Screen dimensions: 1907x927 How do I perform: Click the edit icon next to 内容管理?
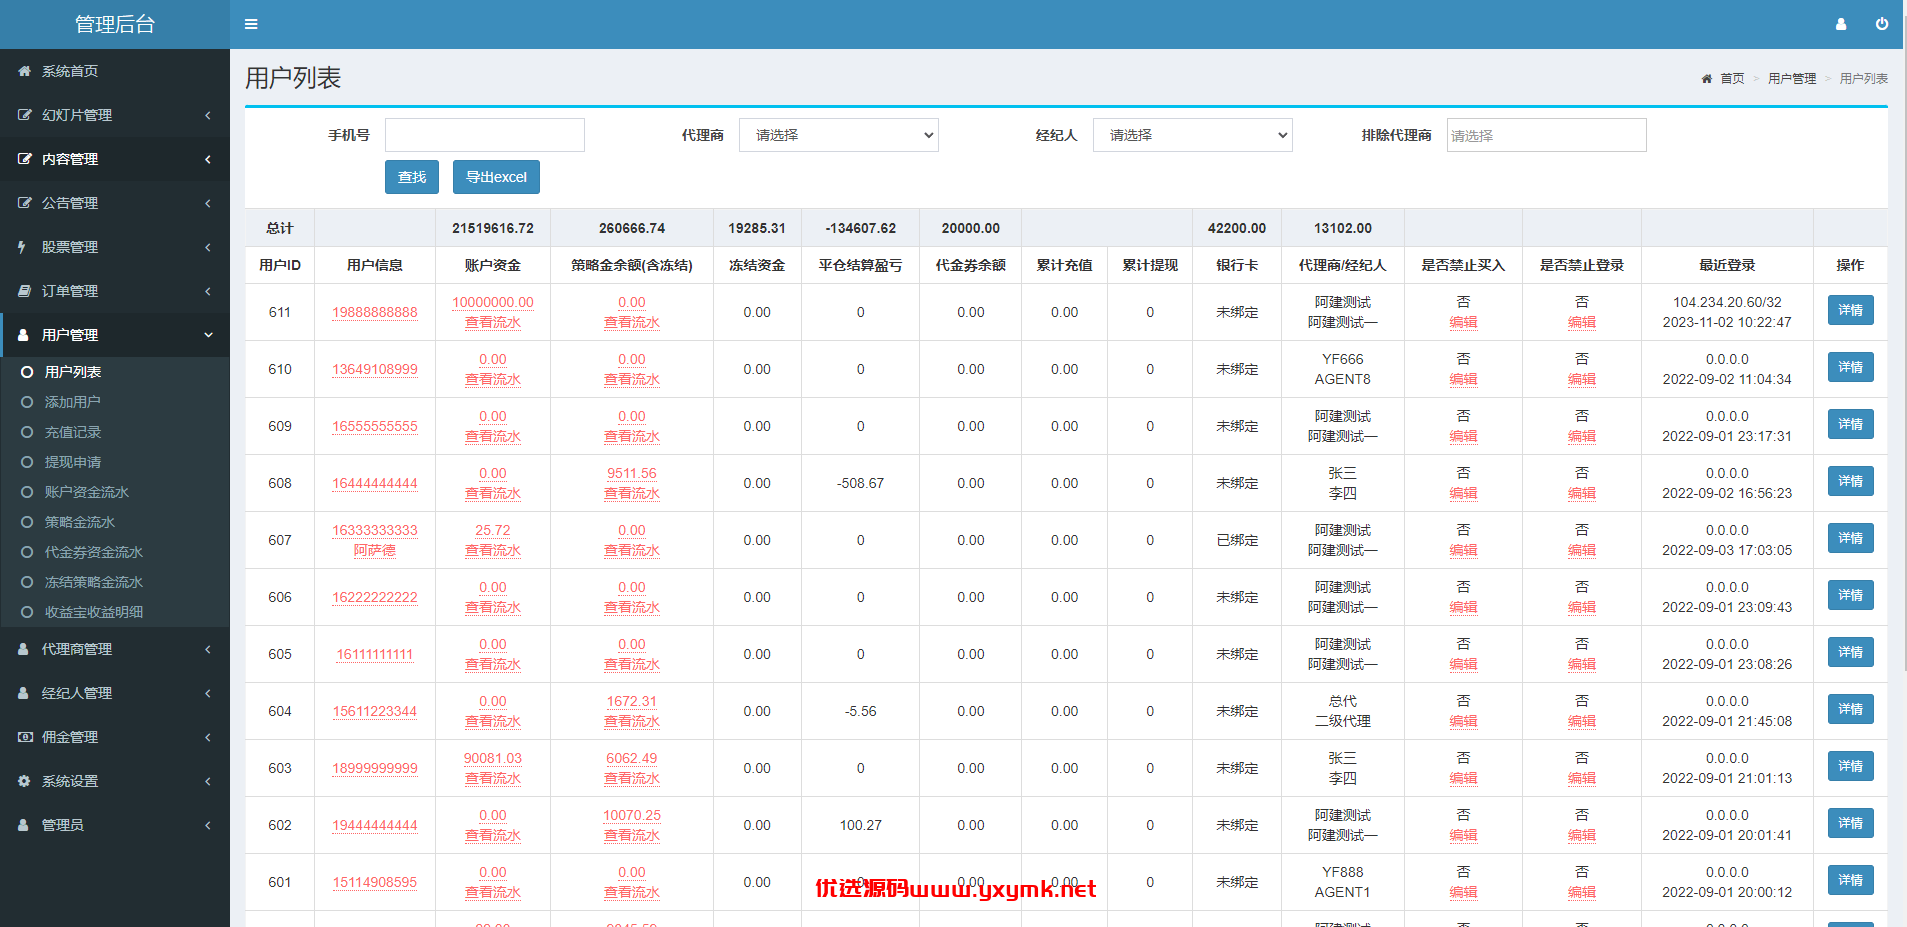pos(24,159)
